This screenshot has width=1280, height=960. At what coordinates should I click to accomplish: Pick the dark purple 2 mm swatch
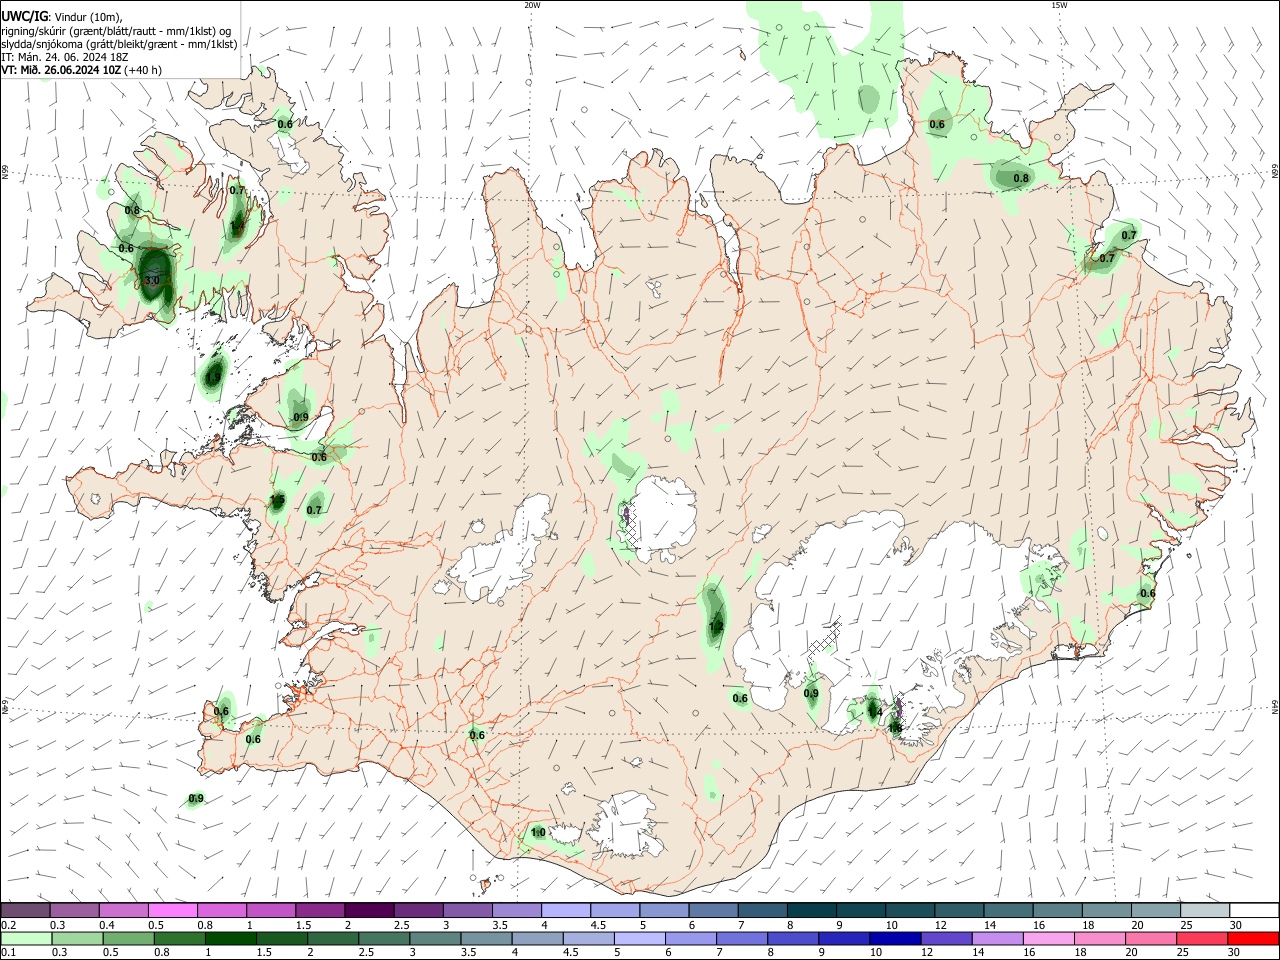[369, 910]
